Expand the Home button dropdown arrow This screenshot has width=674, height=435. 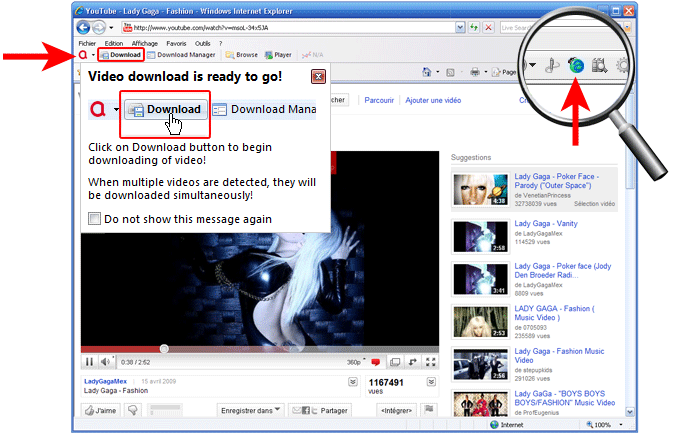[438, 72]
